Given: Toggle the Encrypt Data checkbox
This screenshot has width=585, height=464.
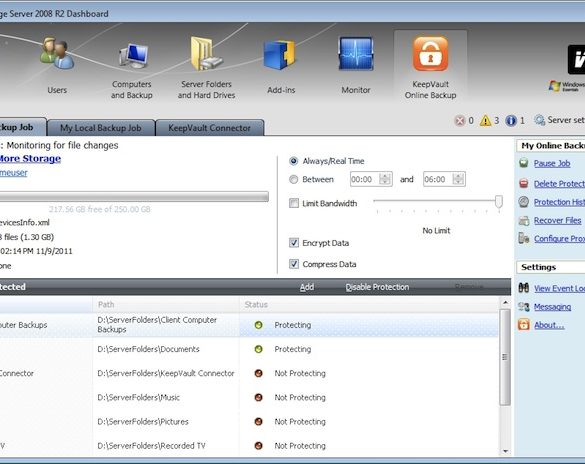Looking at the screenshot, I should tap(294, 243).
